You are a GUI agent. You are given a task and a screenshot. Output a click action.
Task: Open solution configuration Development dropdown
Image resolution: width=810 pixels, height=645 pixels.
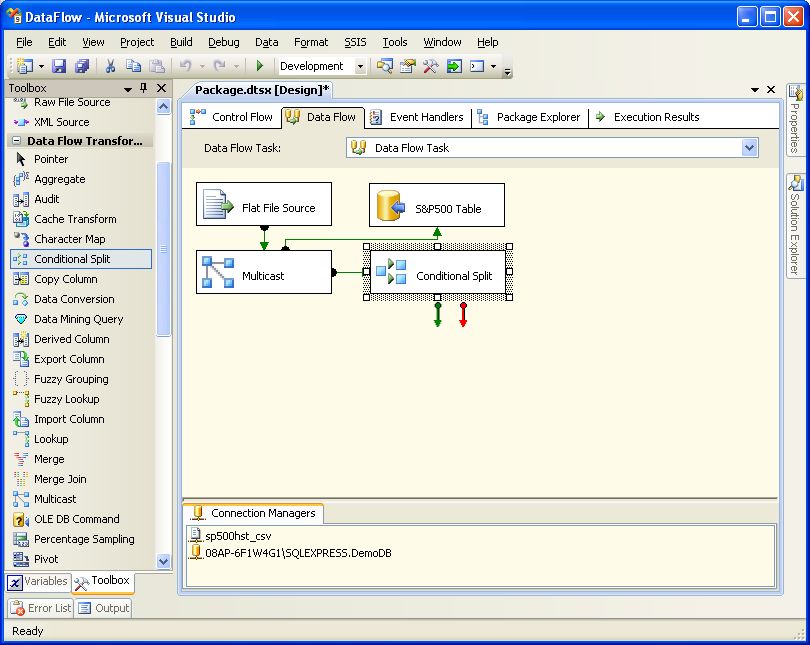pyautogui.click(x=360, y=67)
